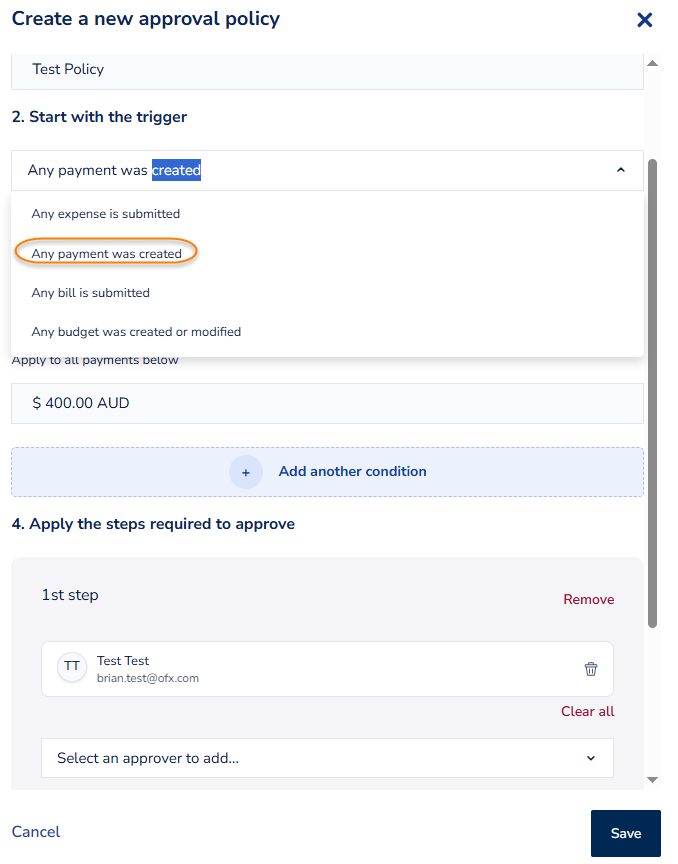Click the scrollbar down arrow
This screenshot has height=864, width=678.
coord(653,779)
